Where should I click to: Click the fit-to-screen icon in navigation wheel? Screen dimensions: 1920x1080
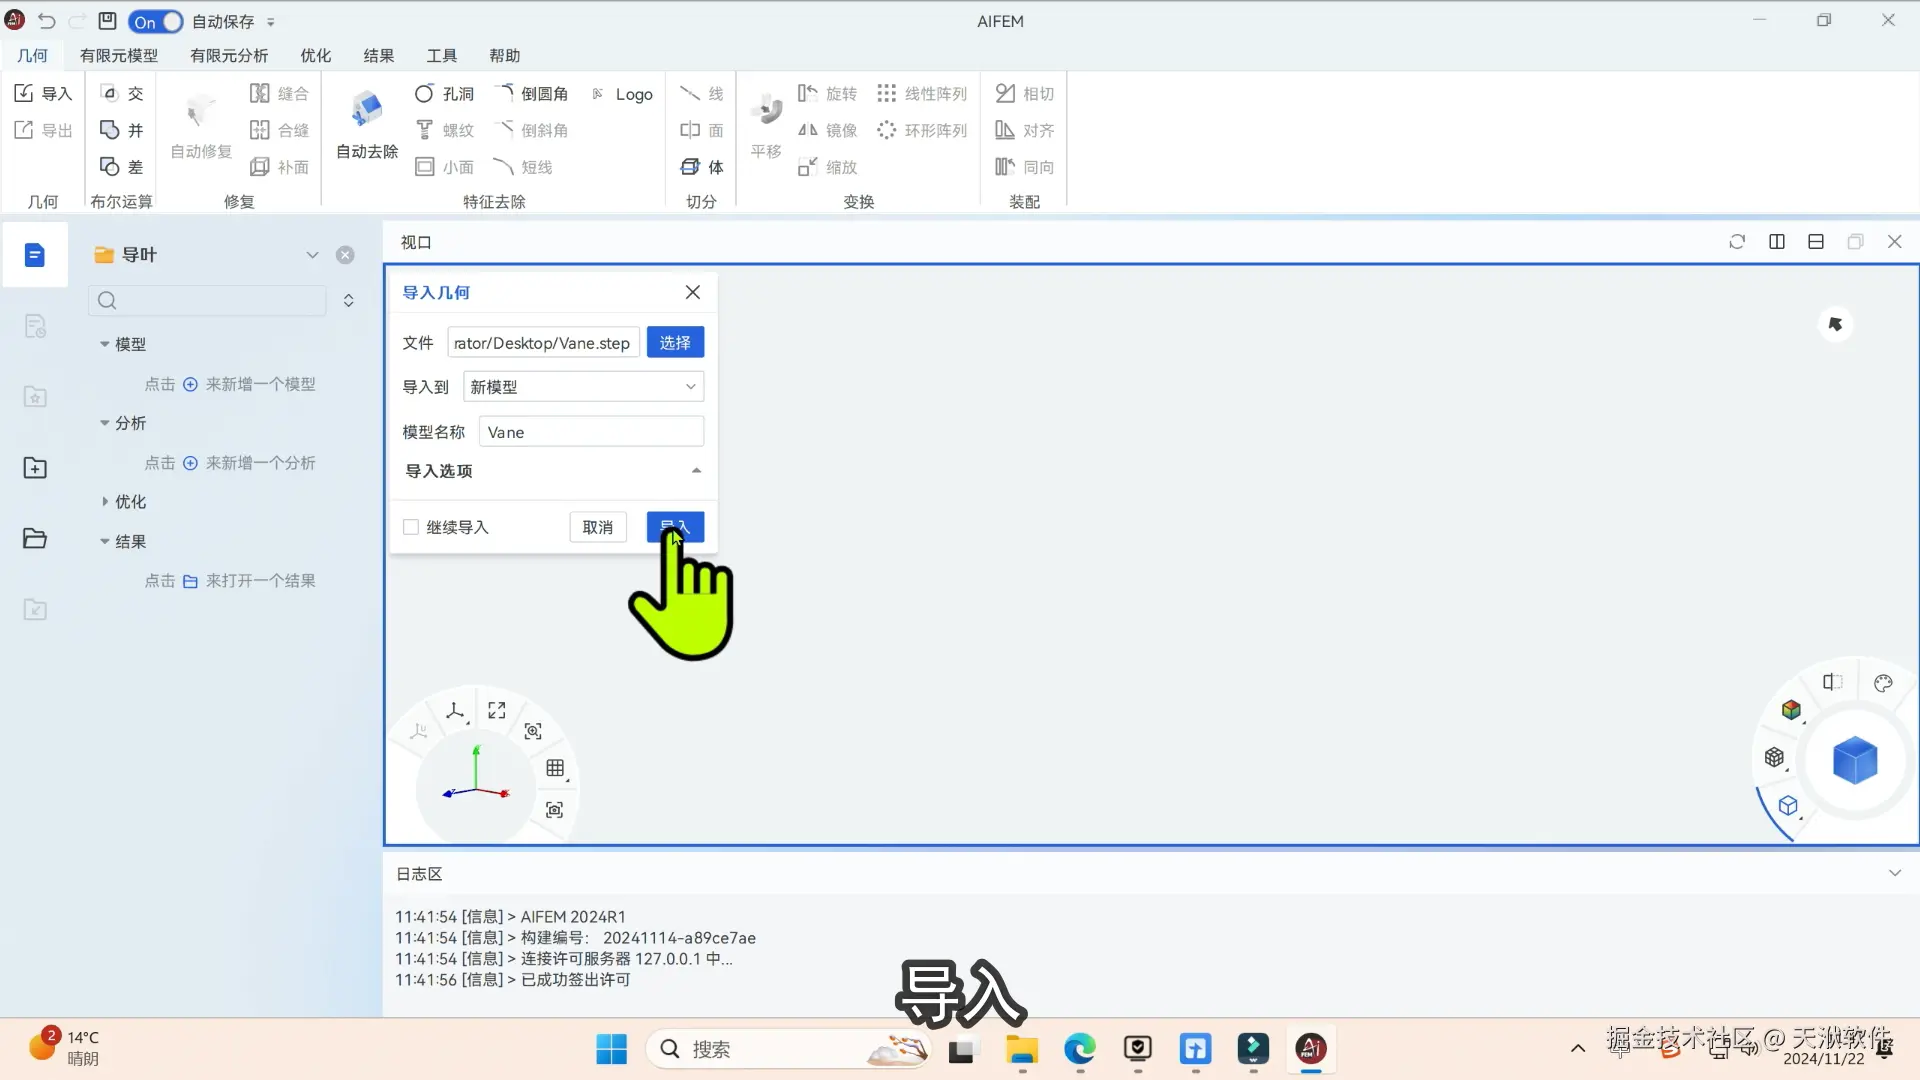pyautogui.click(x=497, y=710)
